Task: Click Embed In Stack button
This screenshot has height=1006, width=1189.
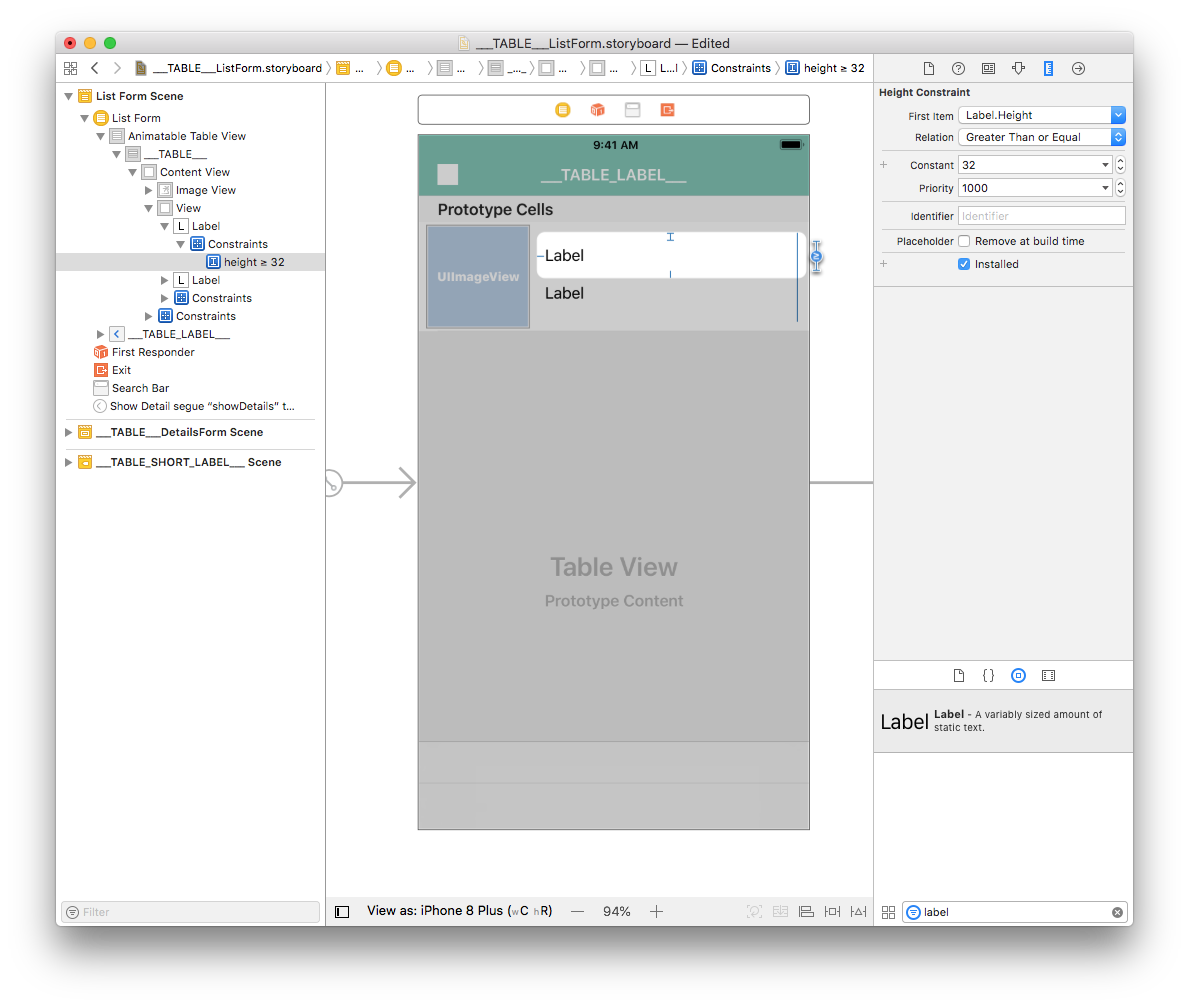Action: coord(780,911)
